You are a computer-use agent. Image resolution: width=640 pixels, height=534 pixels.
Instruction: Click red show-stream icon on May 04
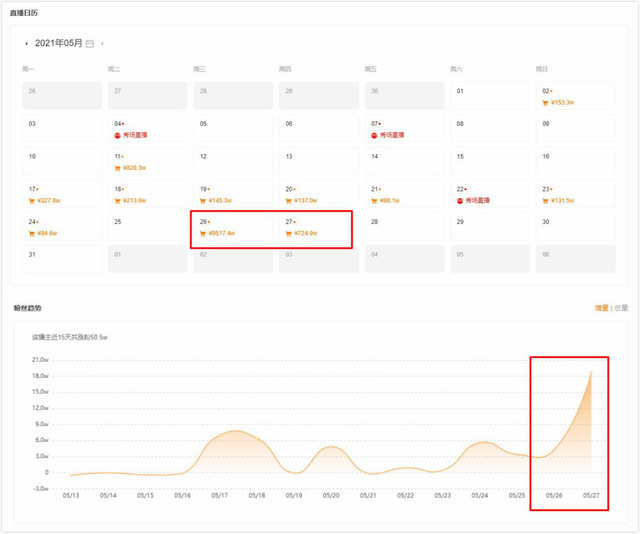tap(117, 135)
